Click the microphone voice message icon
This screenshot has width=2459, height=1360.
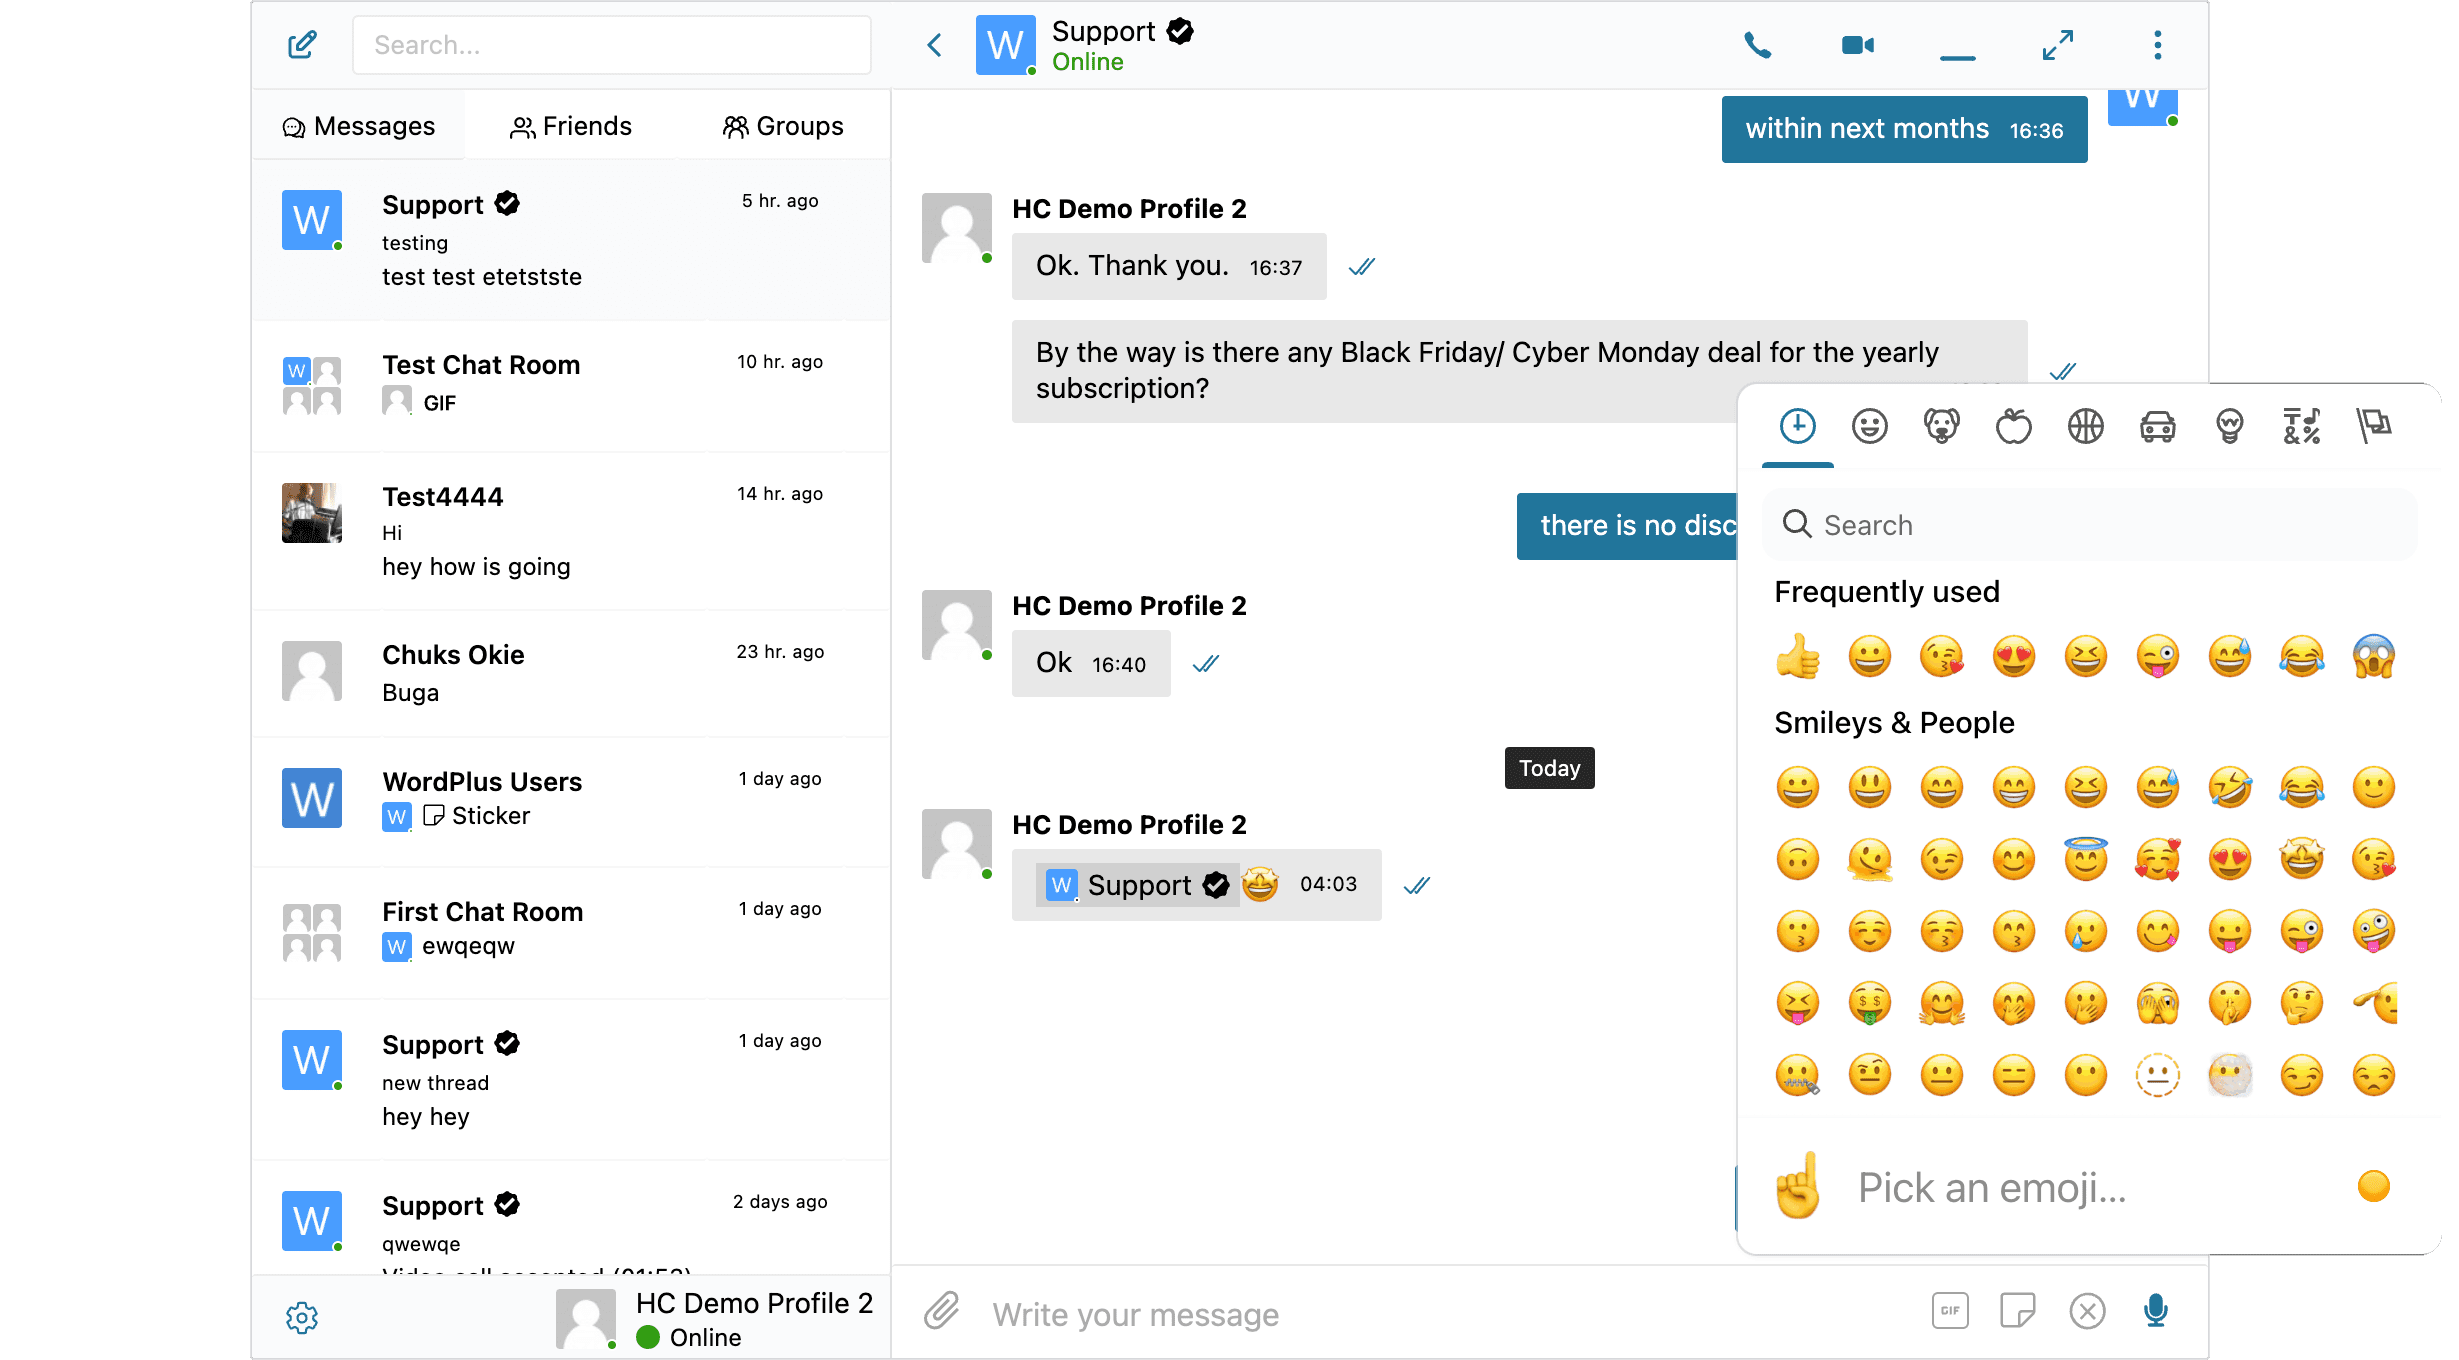2156,1310
